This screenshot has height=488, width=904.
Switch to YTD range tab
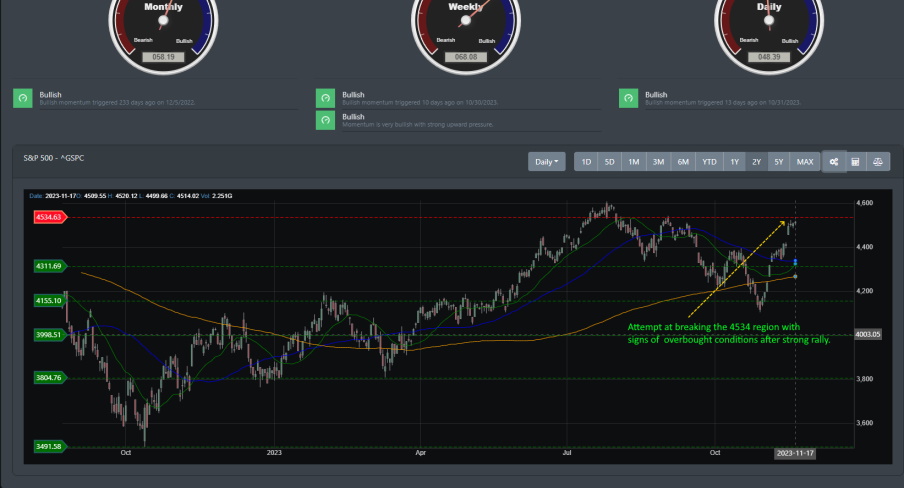(x=709, y=161)
